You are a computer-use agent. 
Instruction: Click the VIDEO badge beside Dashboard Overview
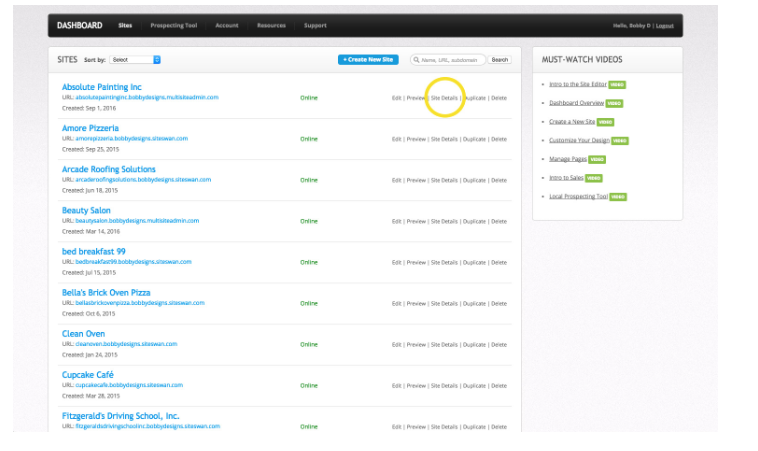(614, 103)
